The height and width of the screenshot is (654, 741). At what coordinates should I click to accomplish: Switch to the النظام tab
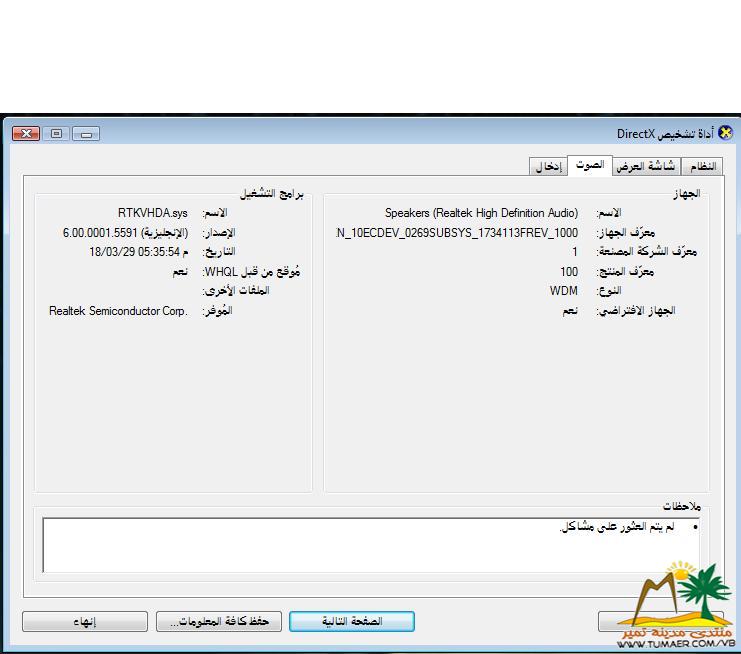[703, 167]
